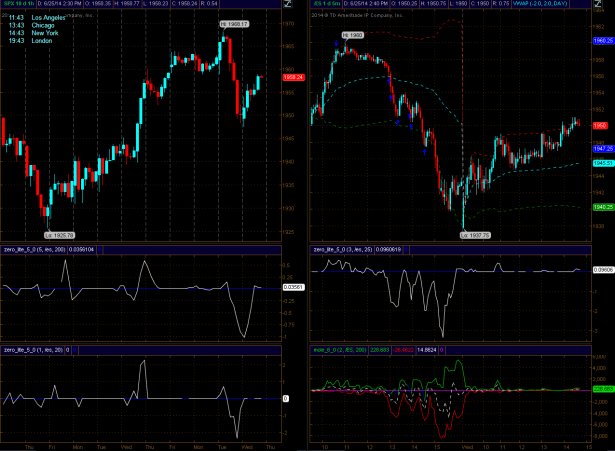Screen dimensions: 615x451
Task: Click the red -26.4622 mole study value
Action: pyautogui.click(x=403, y=350)
